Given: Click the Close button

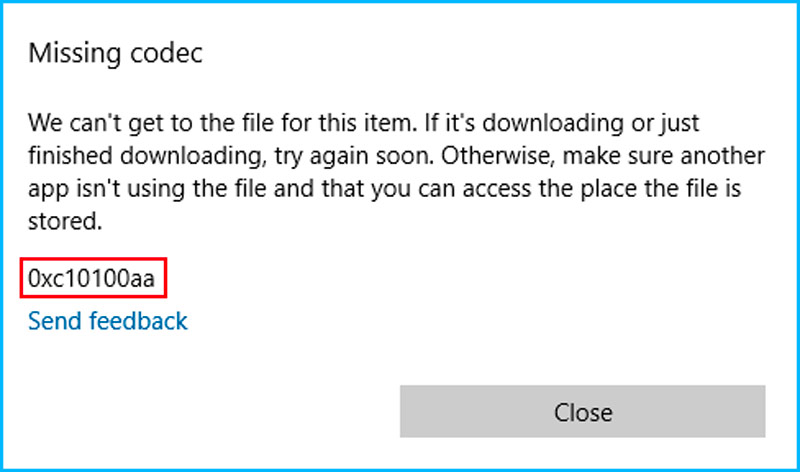Looking at the screenshot, I should pyautogui.click(x=583, y=411).
